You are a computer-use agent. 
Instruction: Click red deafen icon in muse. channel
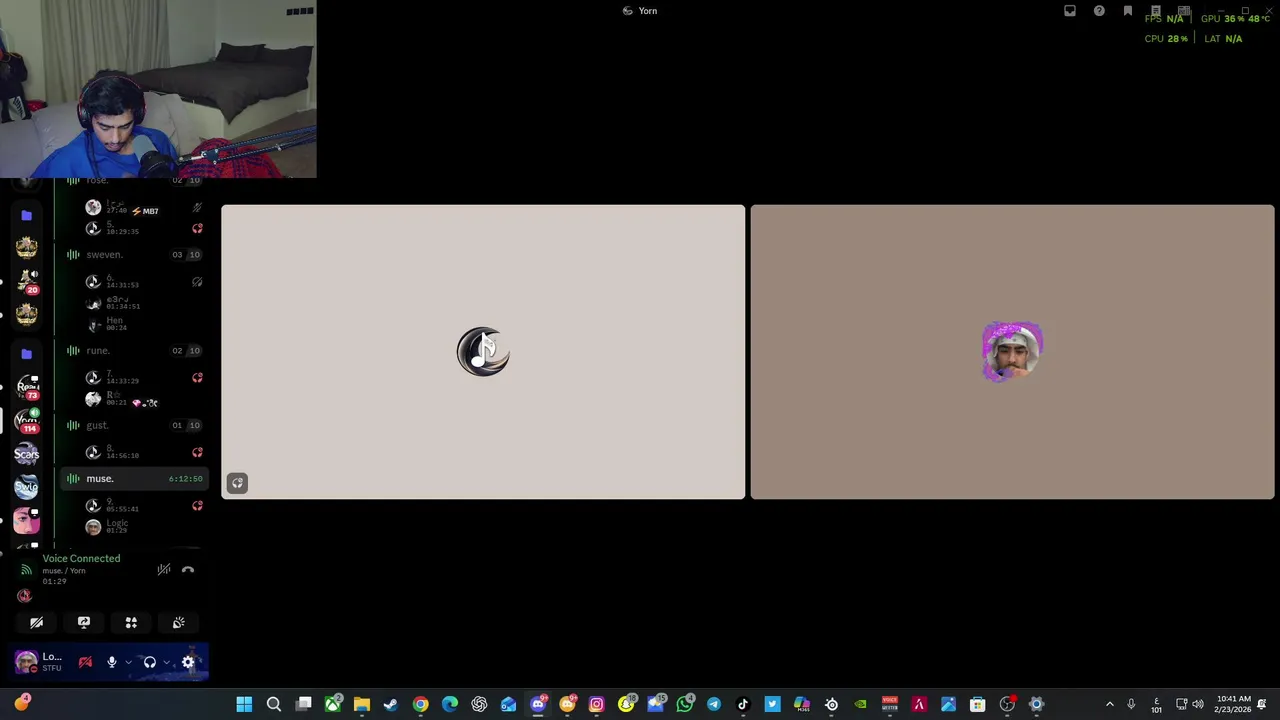click(x=197, y=506)
